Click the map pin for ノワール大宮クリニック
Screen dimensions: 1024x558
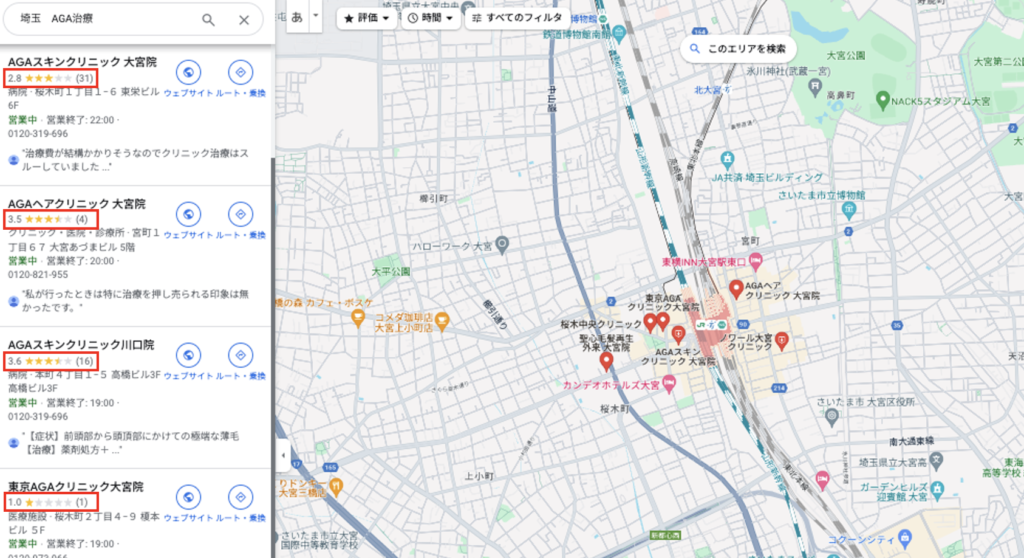782,340
